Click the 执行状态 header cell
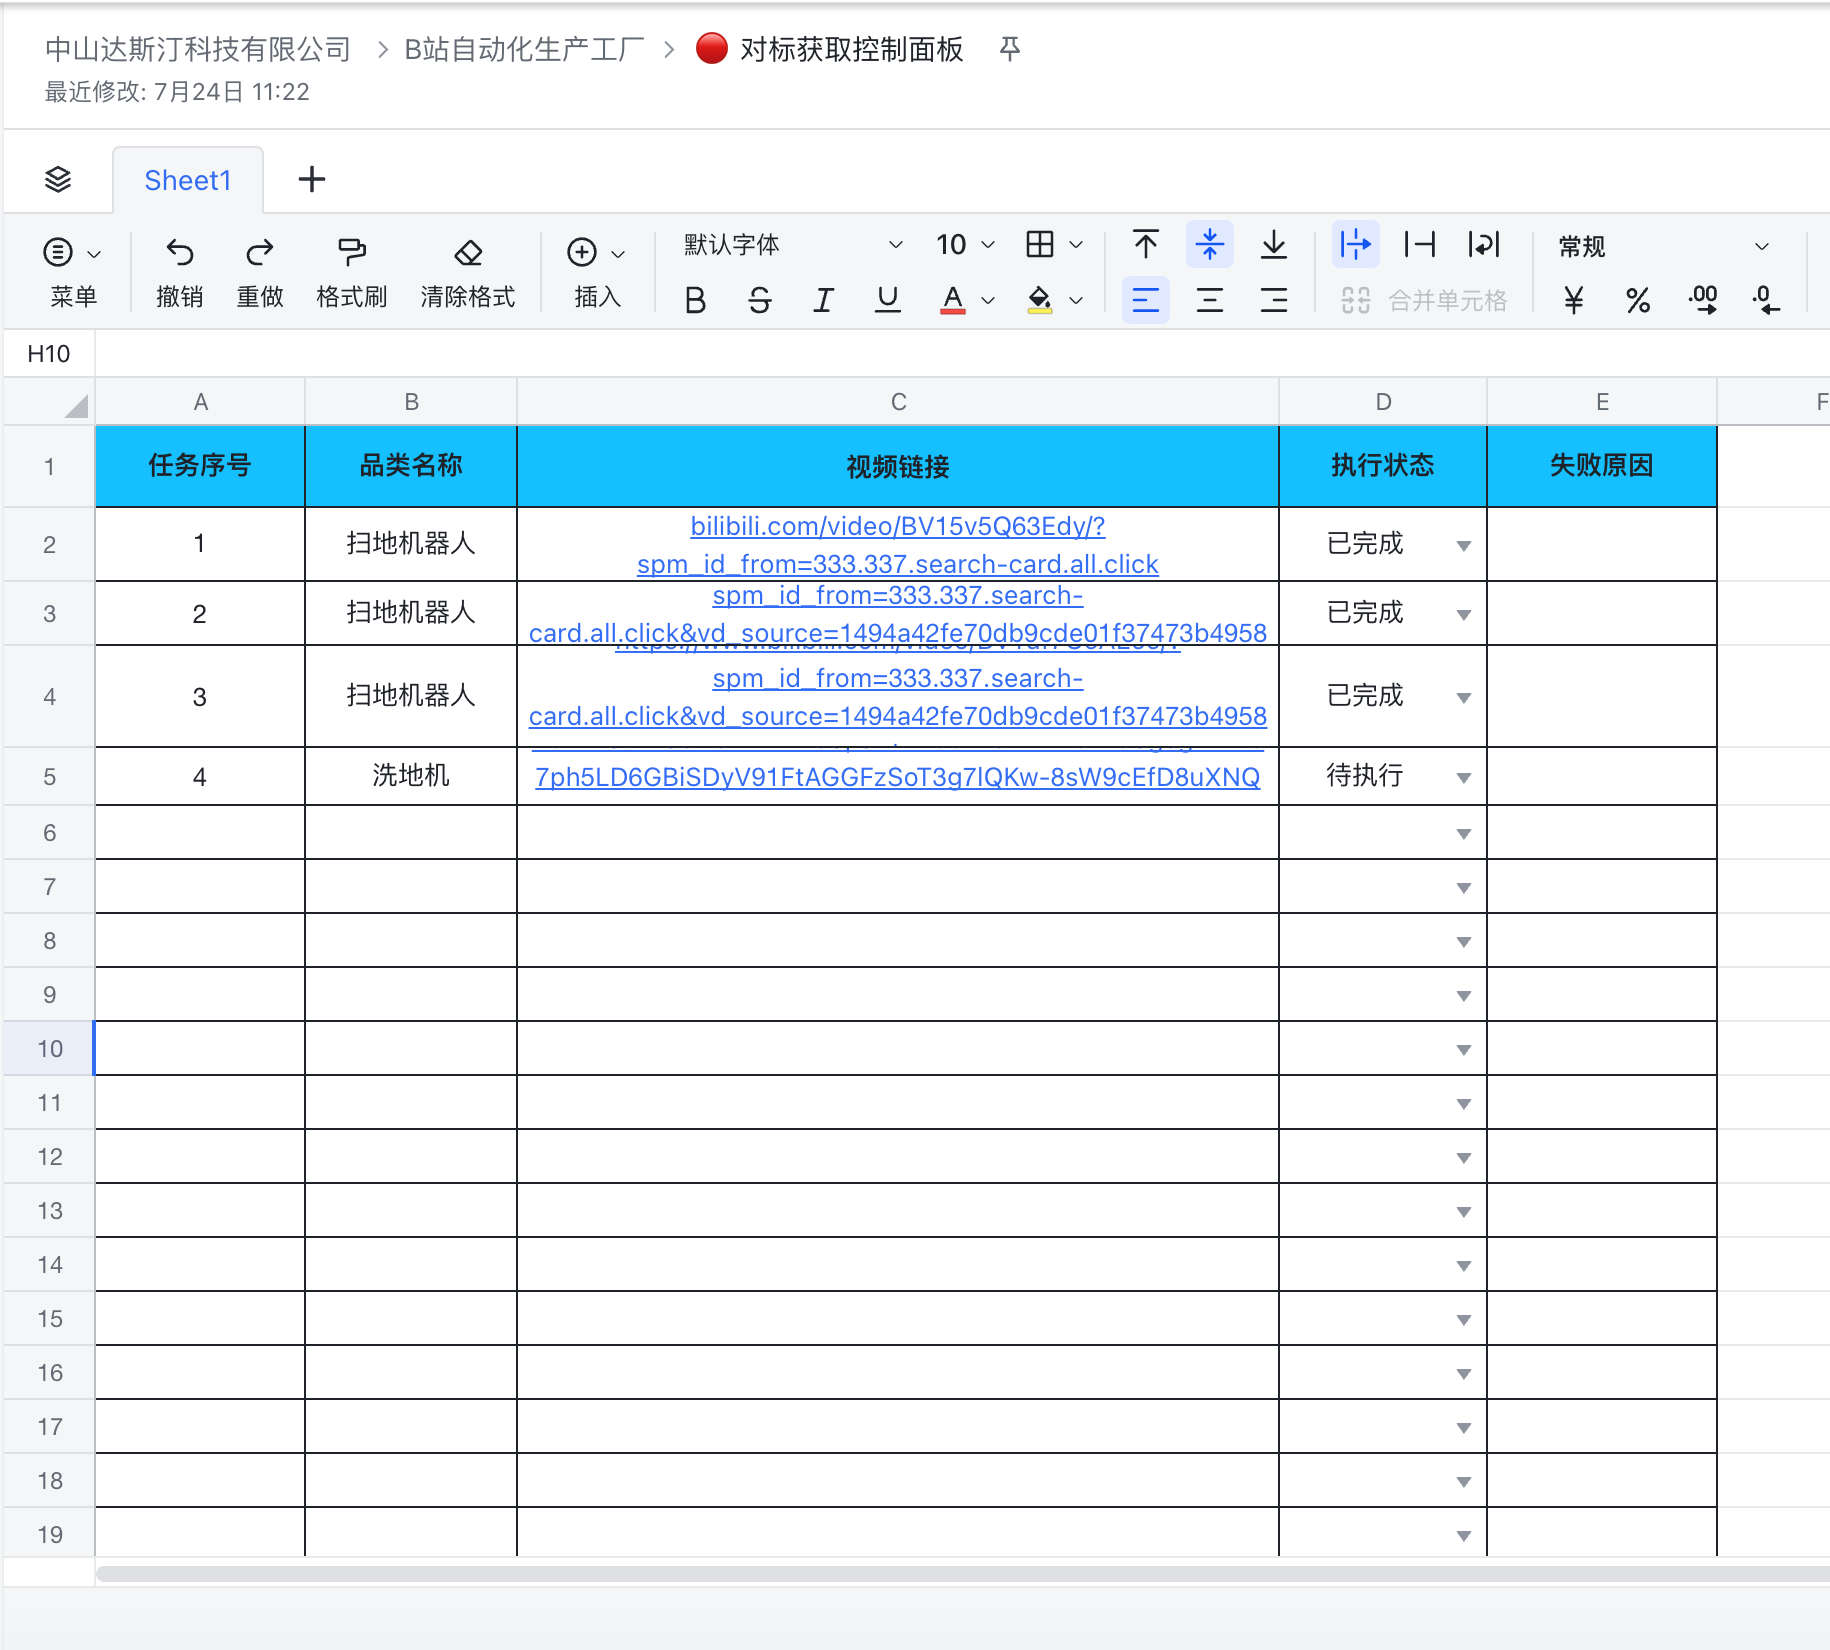Screen dimensions: 1830x1650 (1383, 466)
